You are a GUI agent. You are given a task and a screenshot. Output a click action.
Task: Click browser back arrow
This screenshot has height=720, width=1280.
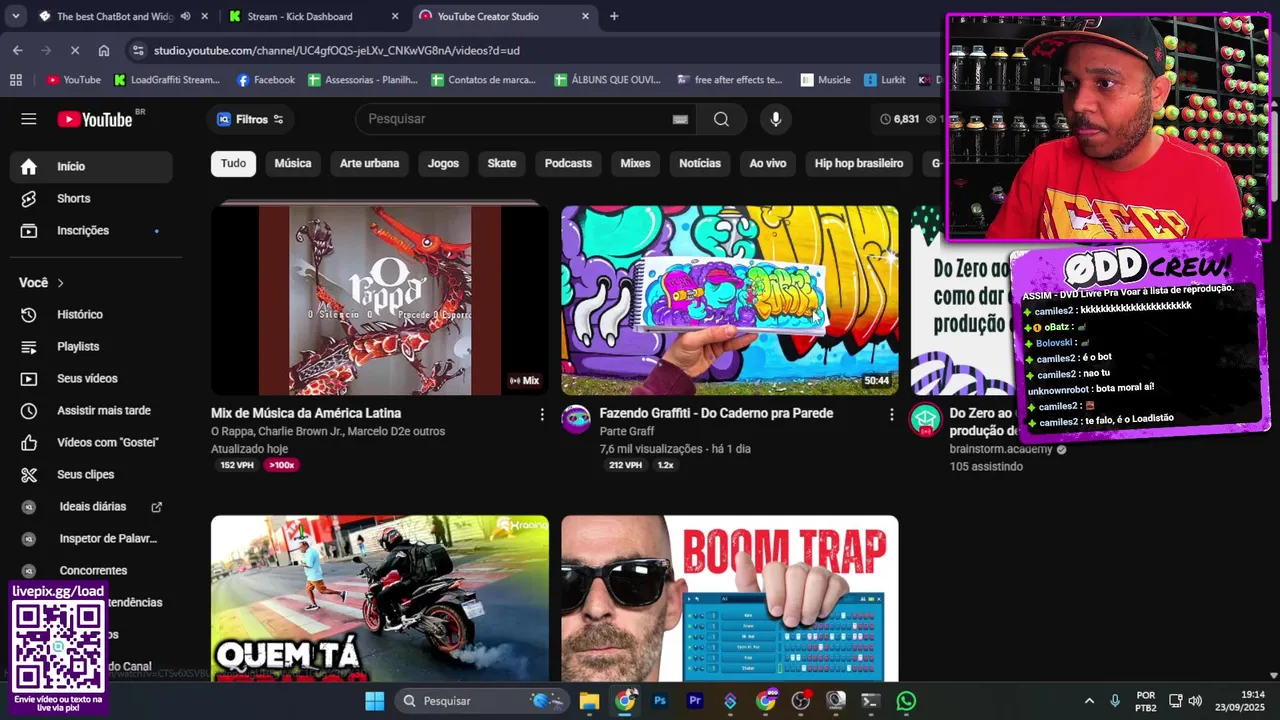(x=17, y=50)
